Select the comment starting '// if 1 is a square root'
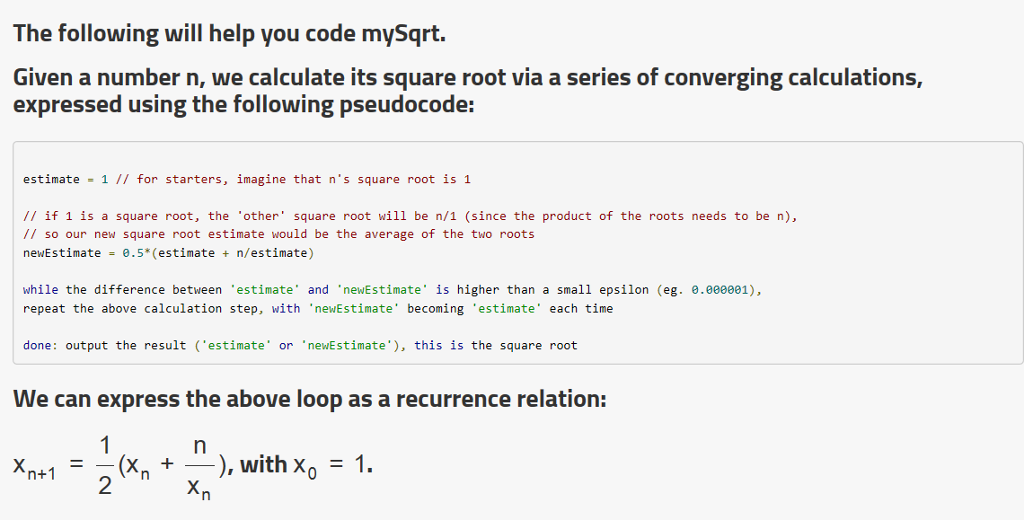1024x520 pixels. click(x=410, y=216)
